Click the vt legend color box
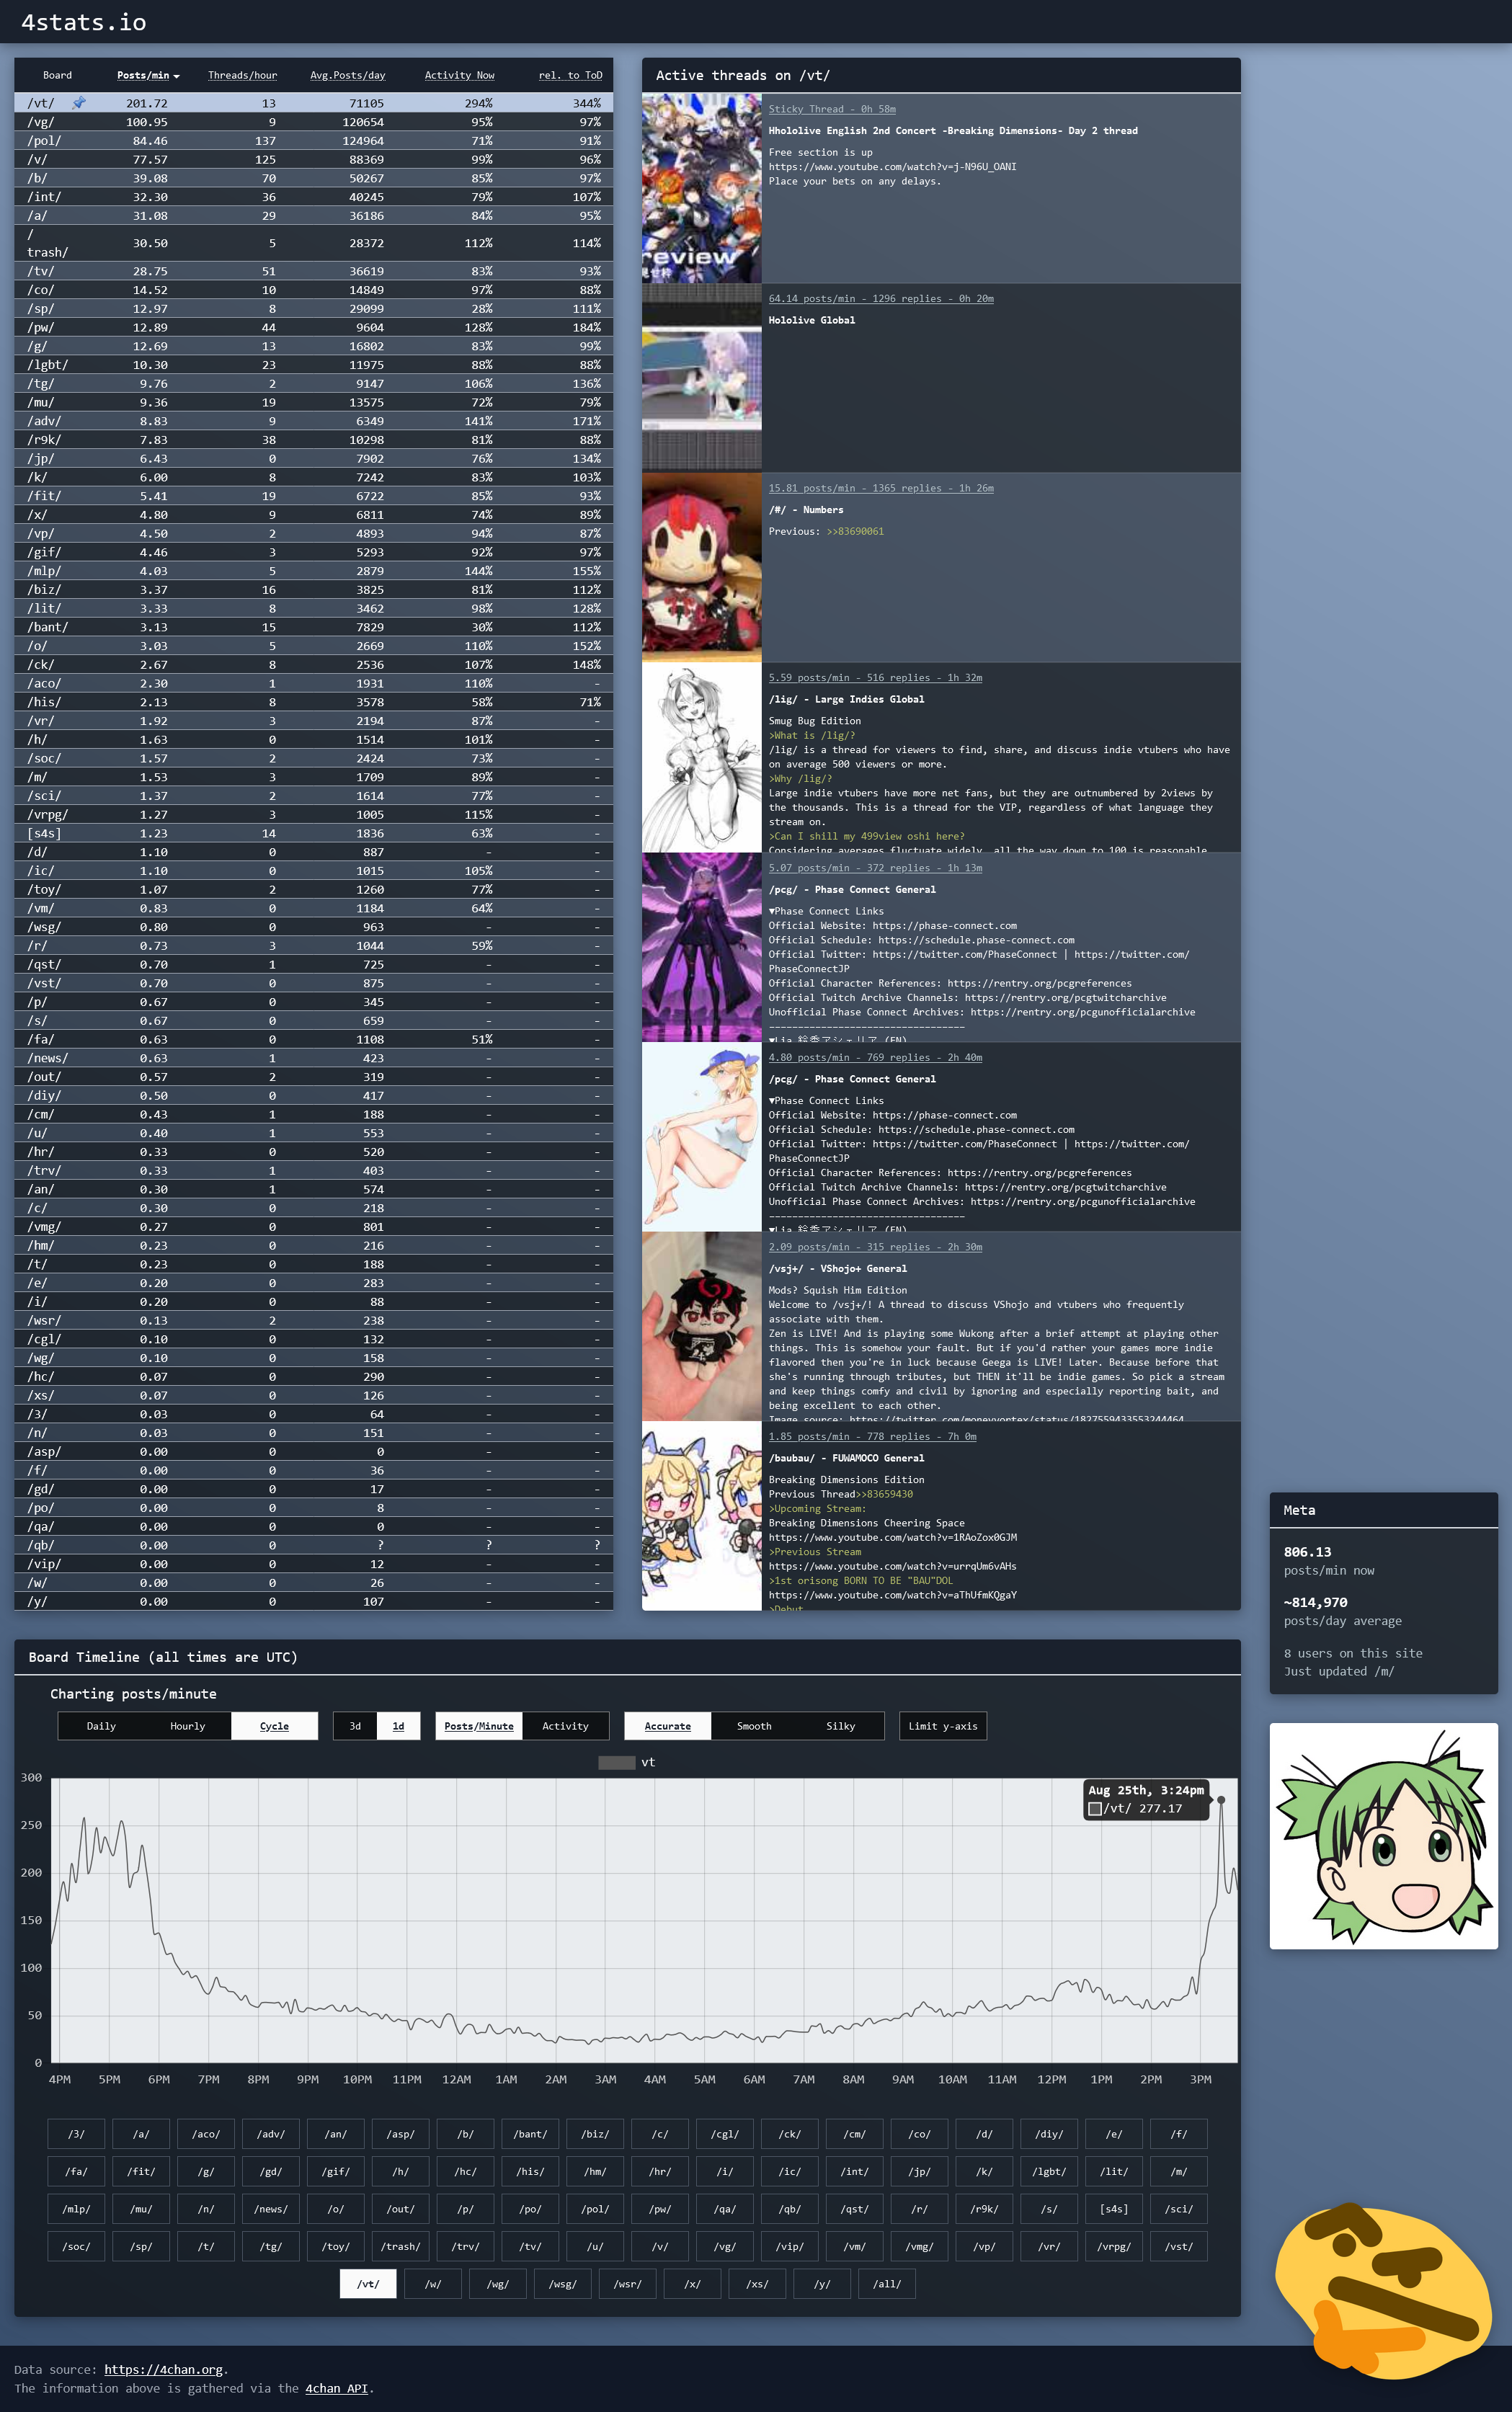This screenshot has height=2412, width=1512. tap(616, 1762)
